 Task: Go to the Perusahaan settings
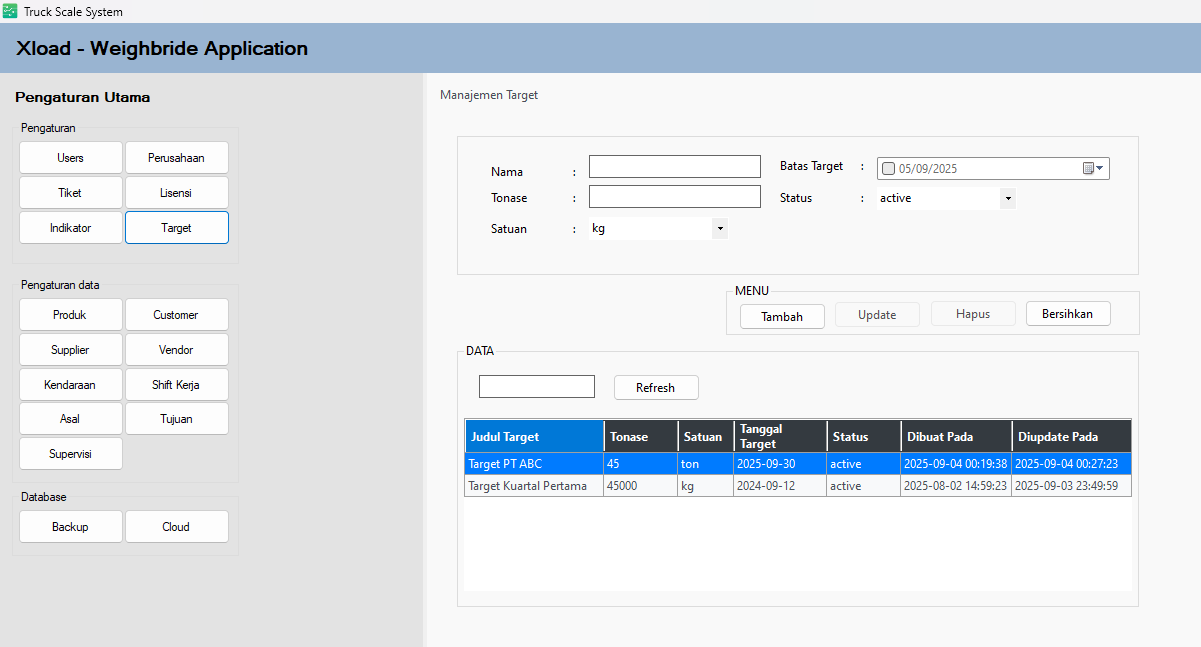point(176,158)
